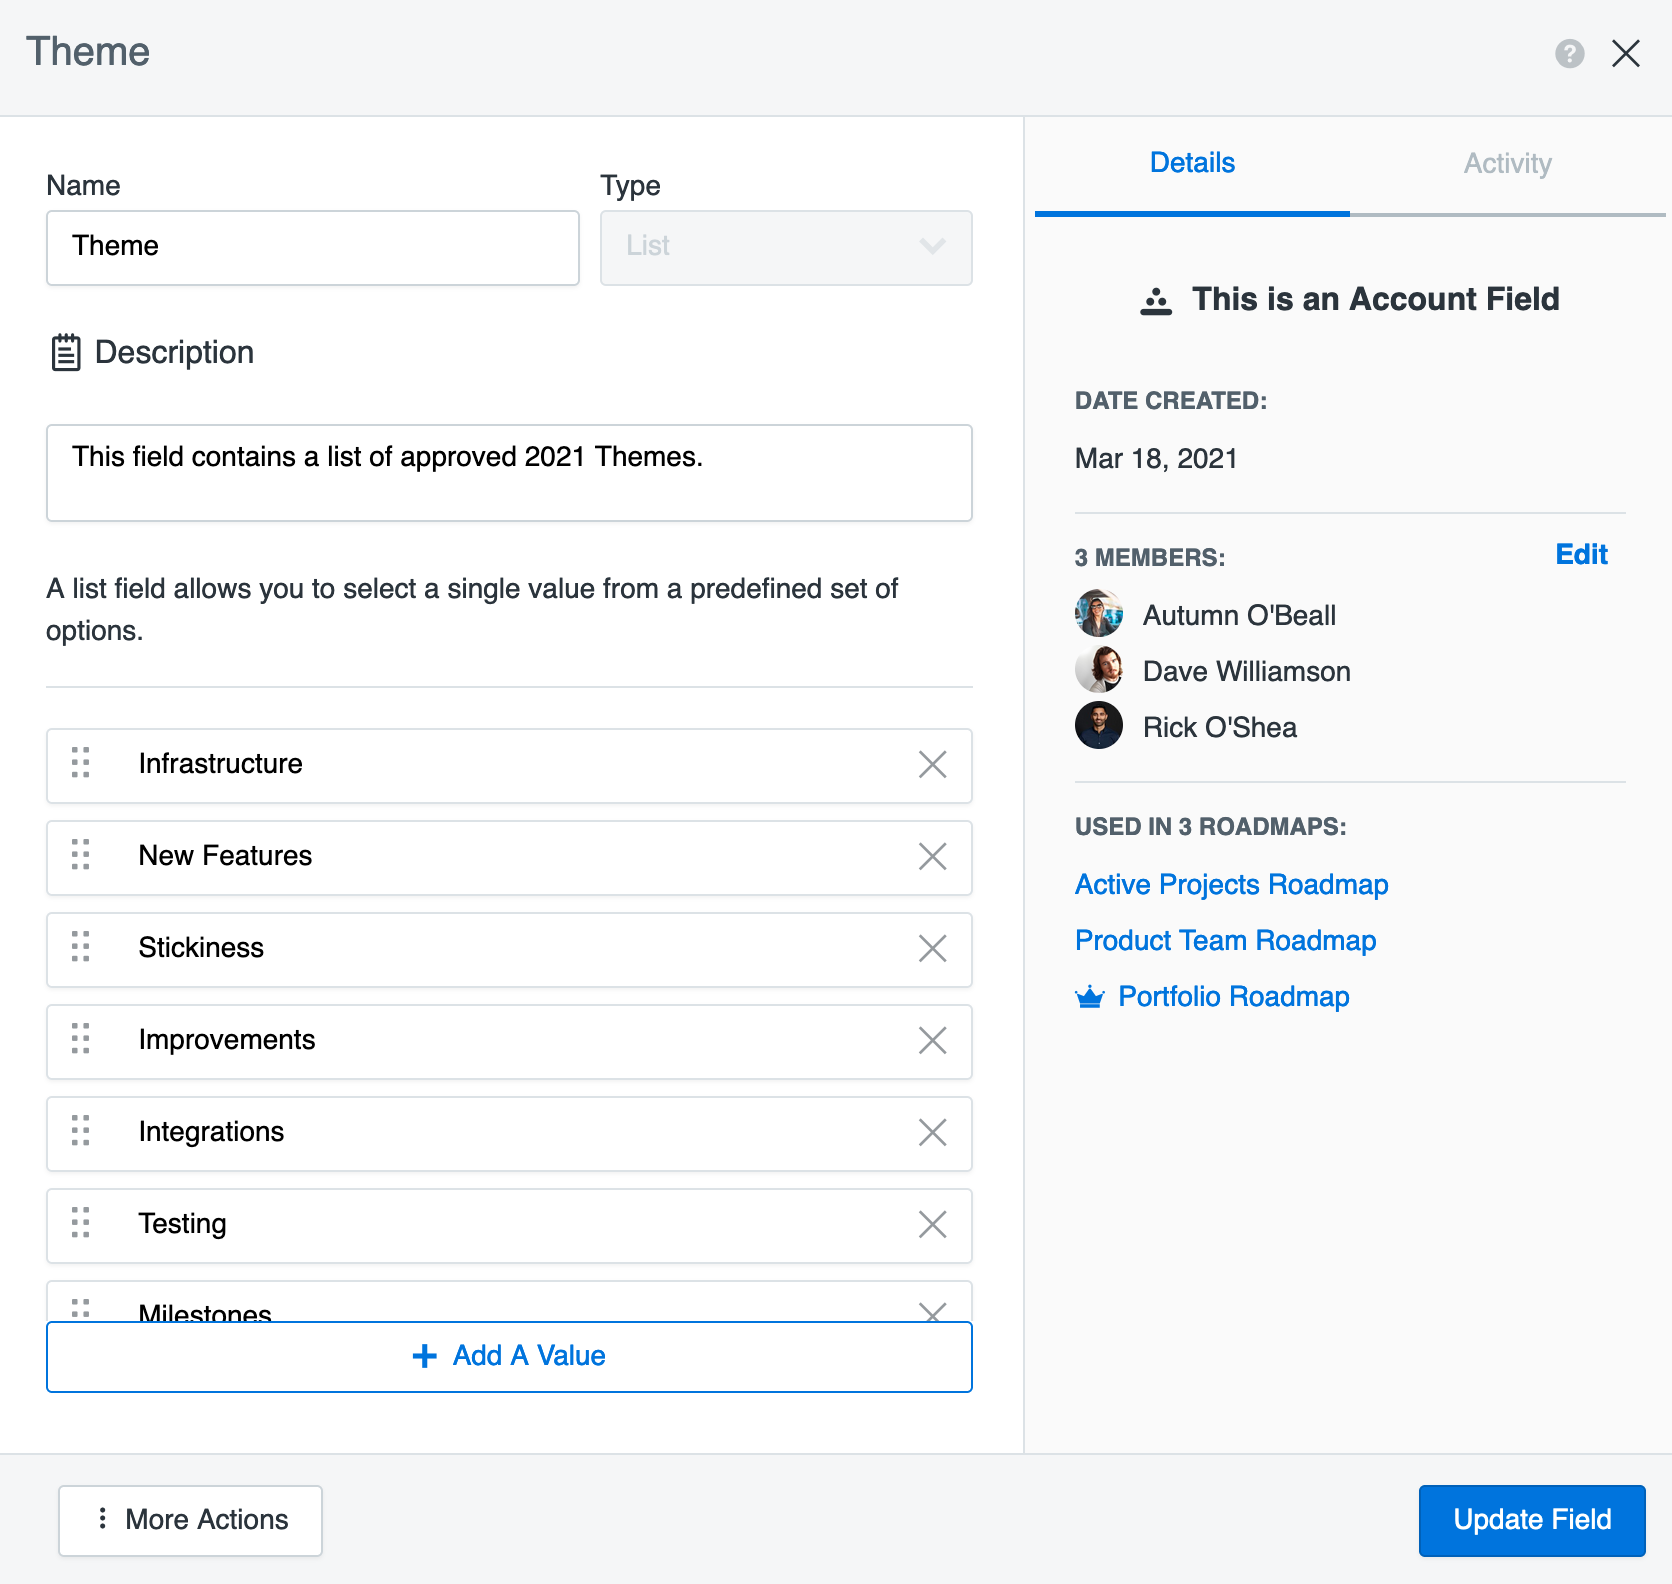Remove the Stickiness value with X
This screenshot has width=1672, height=1584.
[932, 949]
